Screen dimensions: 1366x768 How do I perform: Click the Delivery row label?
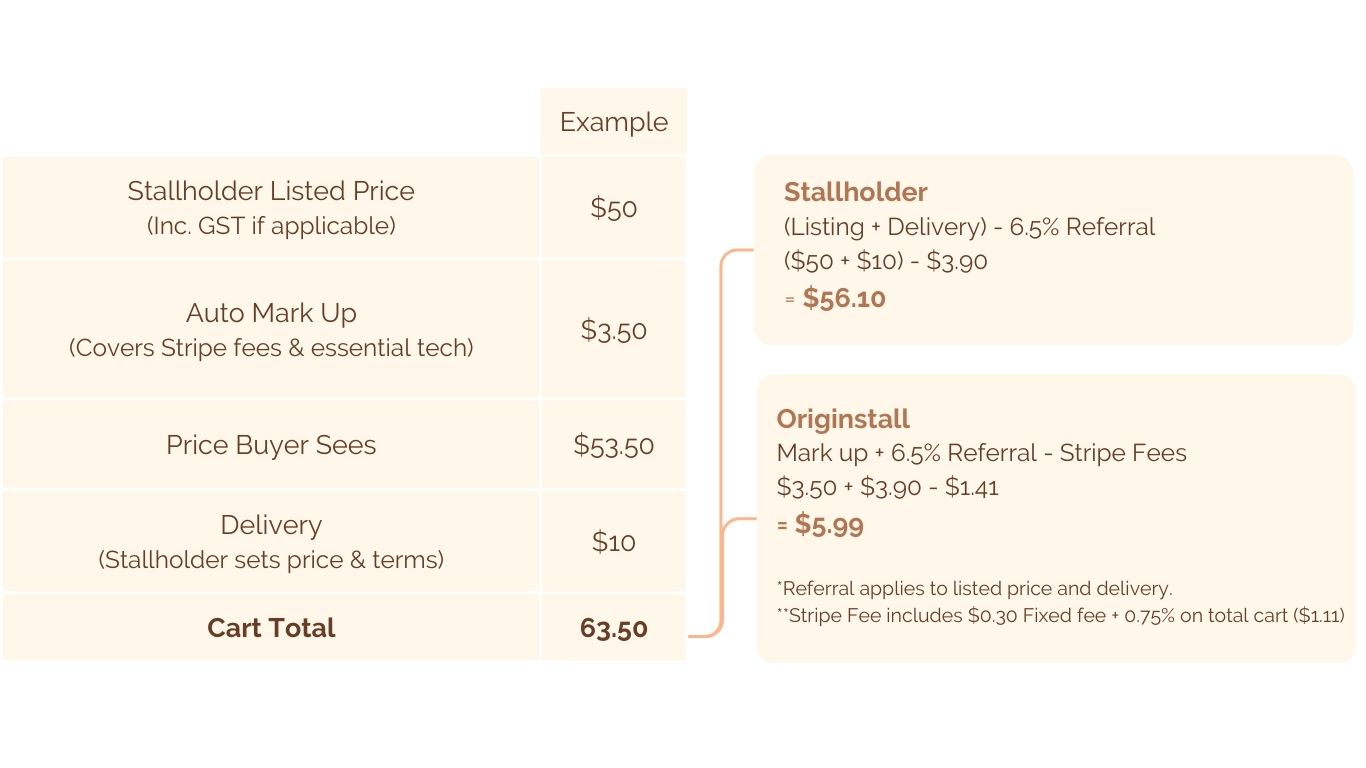coord(271,525)
